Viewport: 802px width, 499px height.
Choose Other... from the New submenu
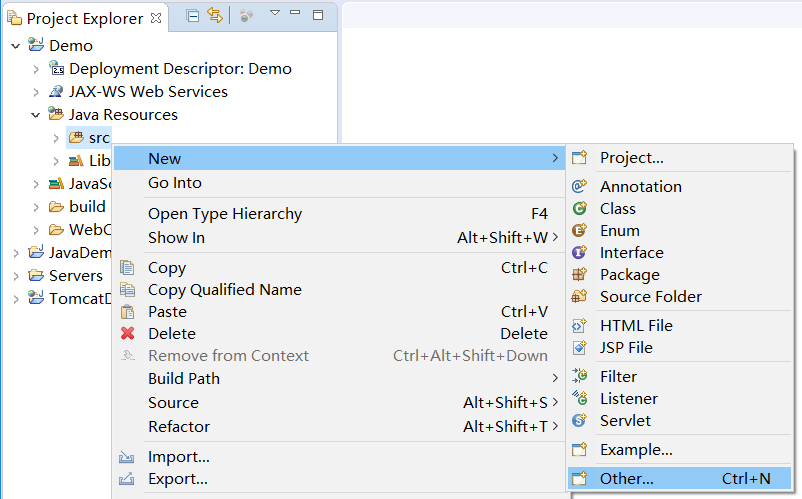pos(627,479)
